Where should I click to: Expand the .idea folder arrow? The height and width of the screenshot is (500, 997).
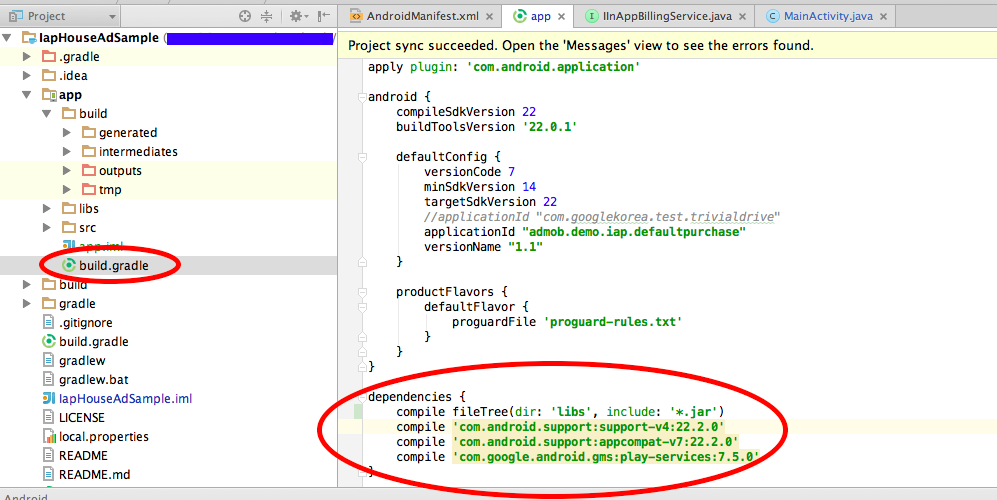click(x=27, y=76)
